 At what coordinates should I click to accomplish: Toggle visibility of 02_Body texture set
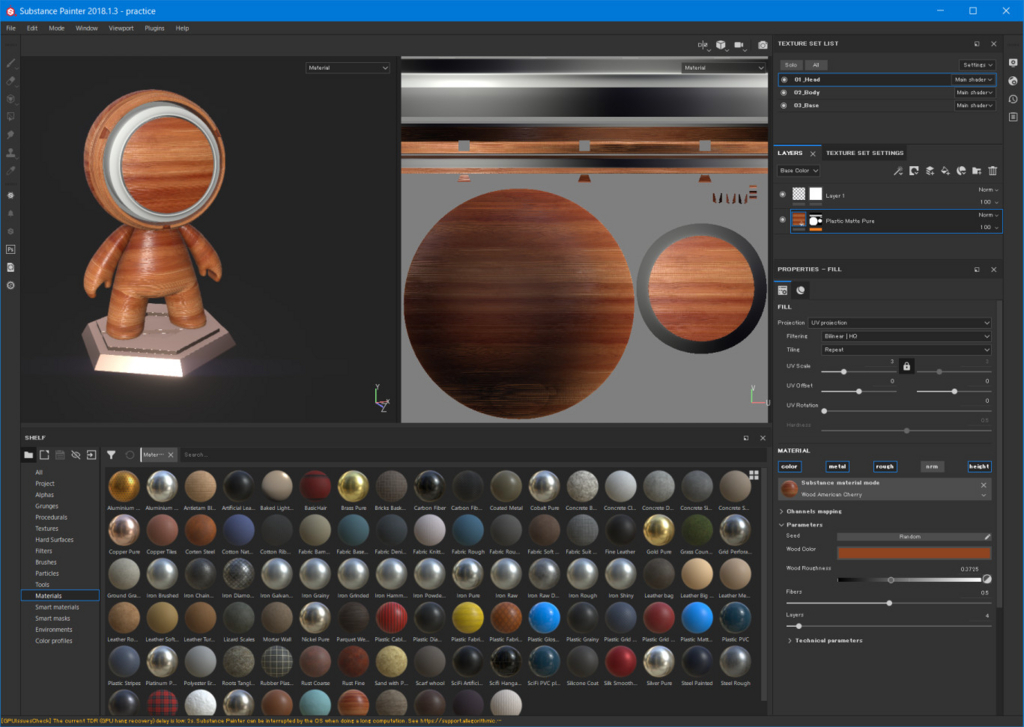(x=784, y=93)
